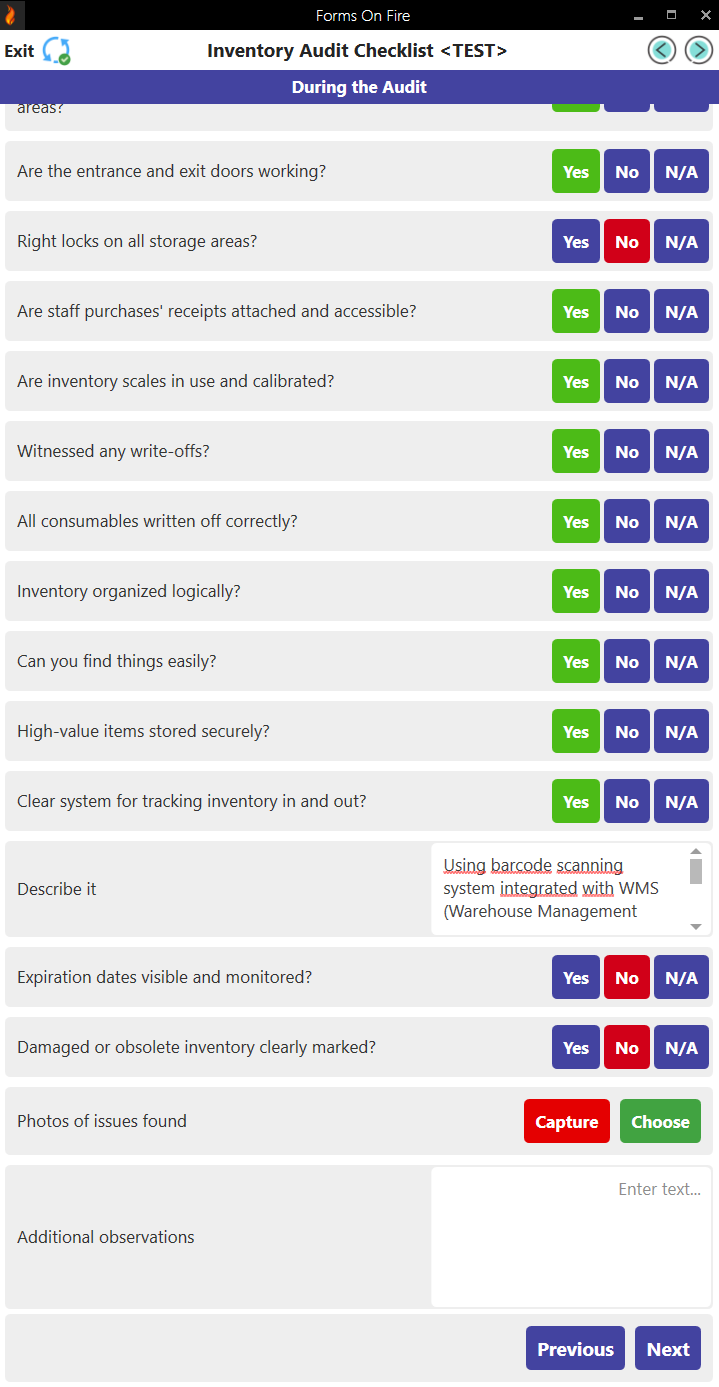
Task: Click the sync status icon beside Exit
Action: point(56,51)
